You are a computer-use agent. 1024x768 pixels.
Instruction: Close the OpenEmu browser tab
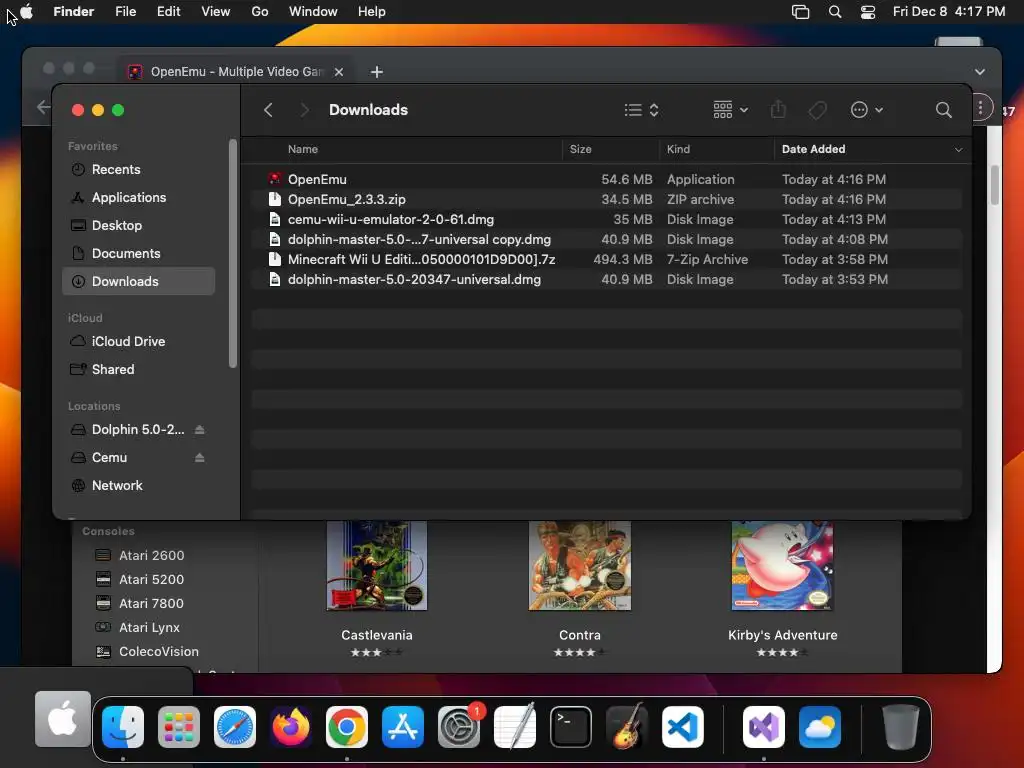point(339,72)
